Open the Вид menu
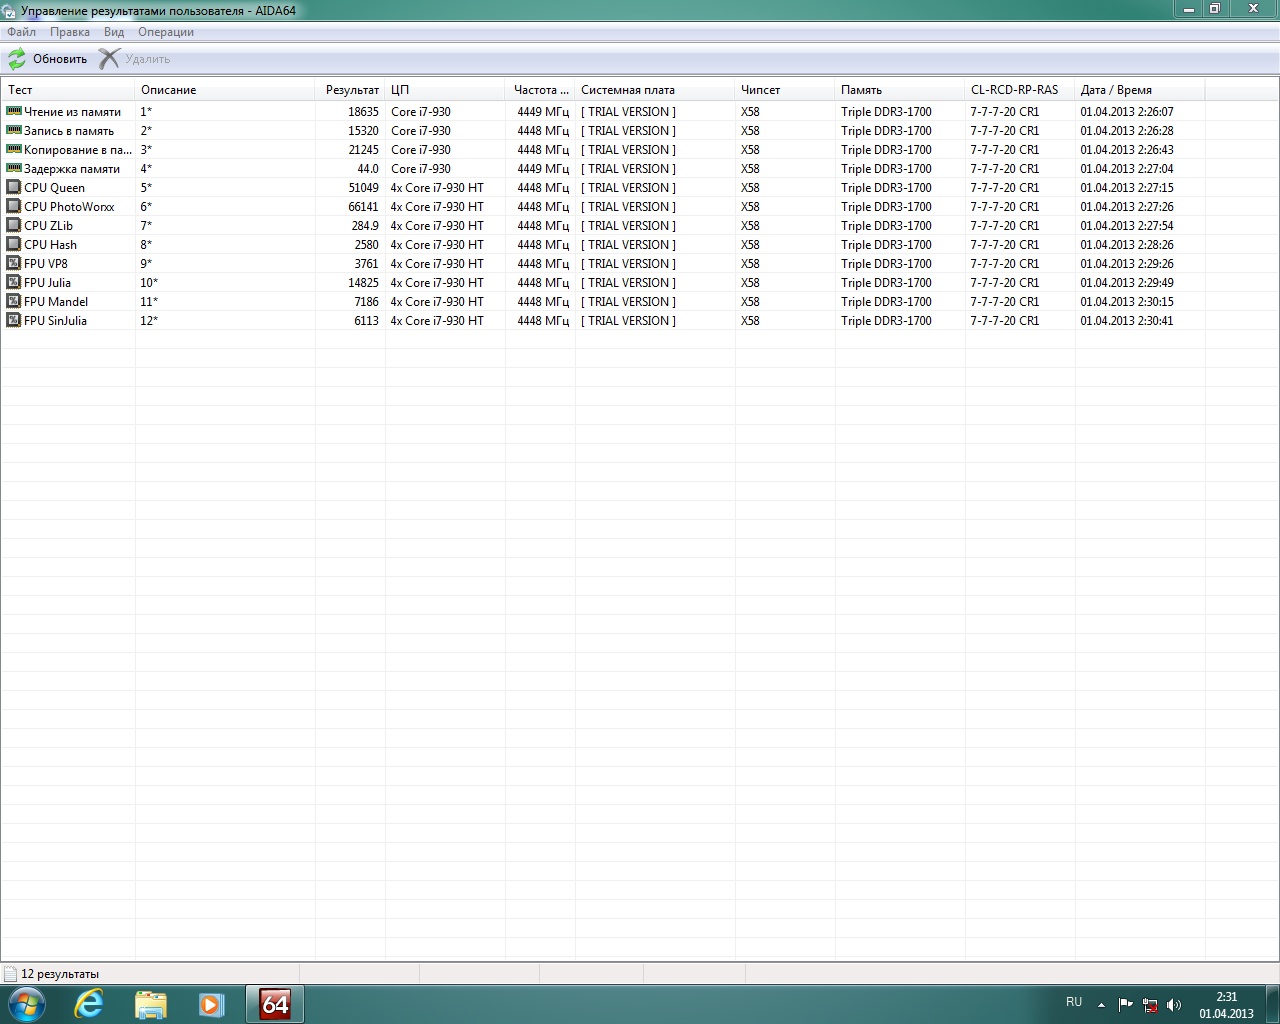Viewport: 1280px width, 1024px height. pyautogui.click(x=114, y=32)
